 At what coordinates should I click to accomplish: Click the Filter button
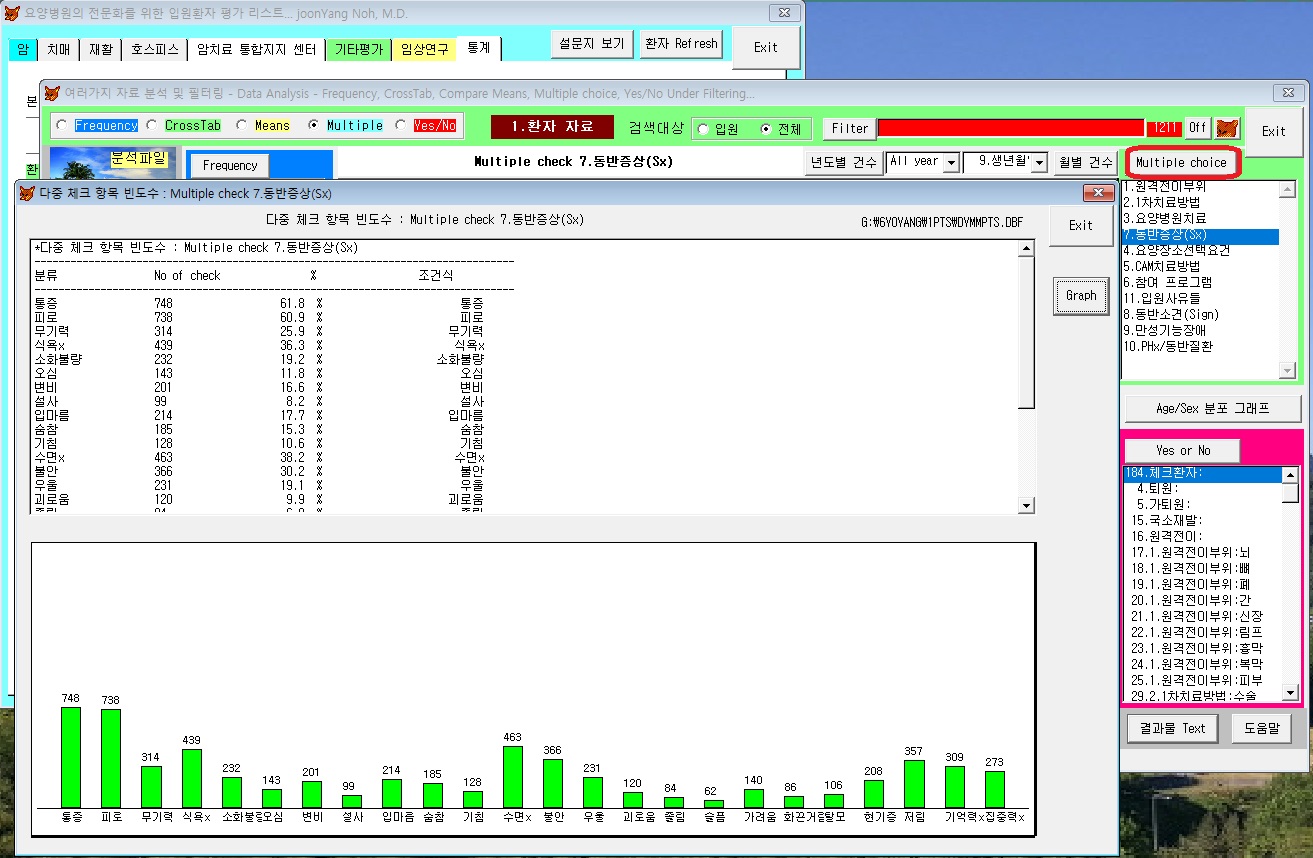click(850, 128)
